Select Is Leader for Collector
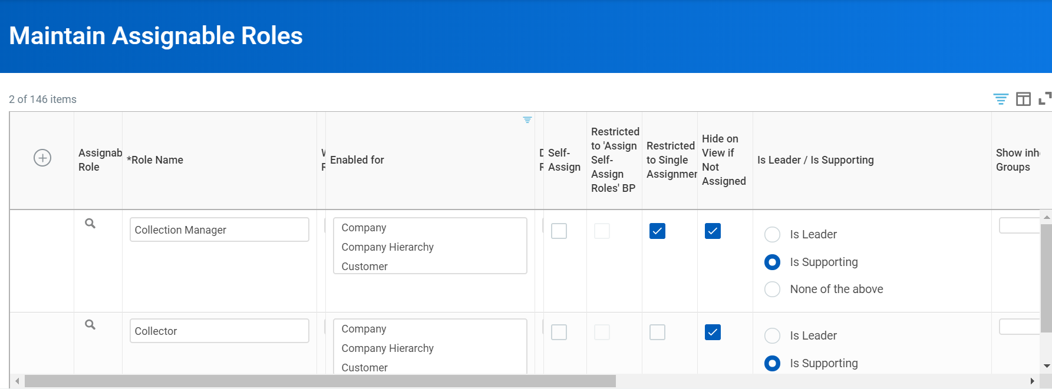The width and height of the screenshot is (1052, 389). point(773,335)
